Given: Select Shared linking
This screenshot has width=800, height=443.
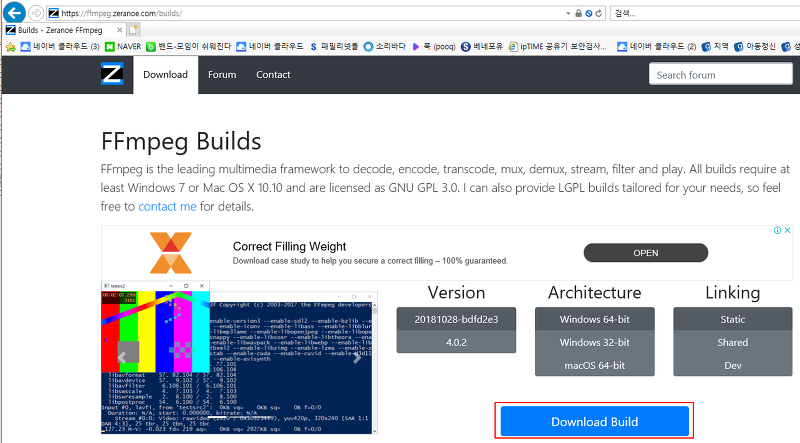Looking at the screenshot, I should 733,342.
